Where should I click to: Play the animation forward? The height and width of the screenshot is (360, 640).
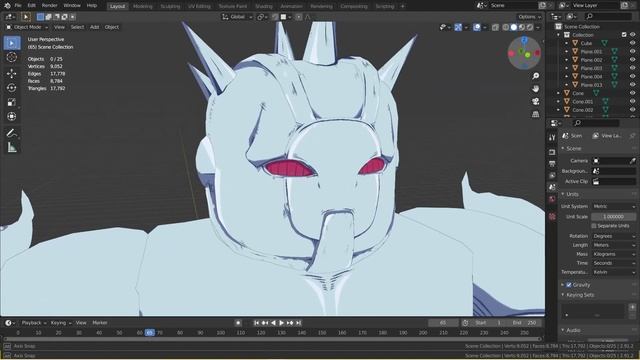tap(282, 323)
